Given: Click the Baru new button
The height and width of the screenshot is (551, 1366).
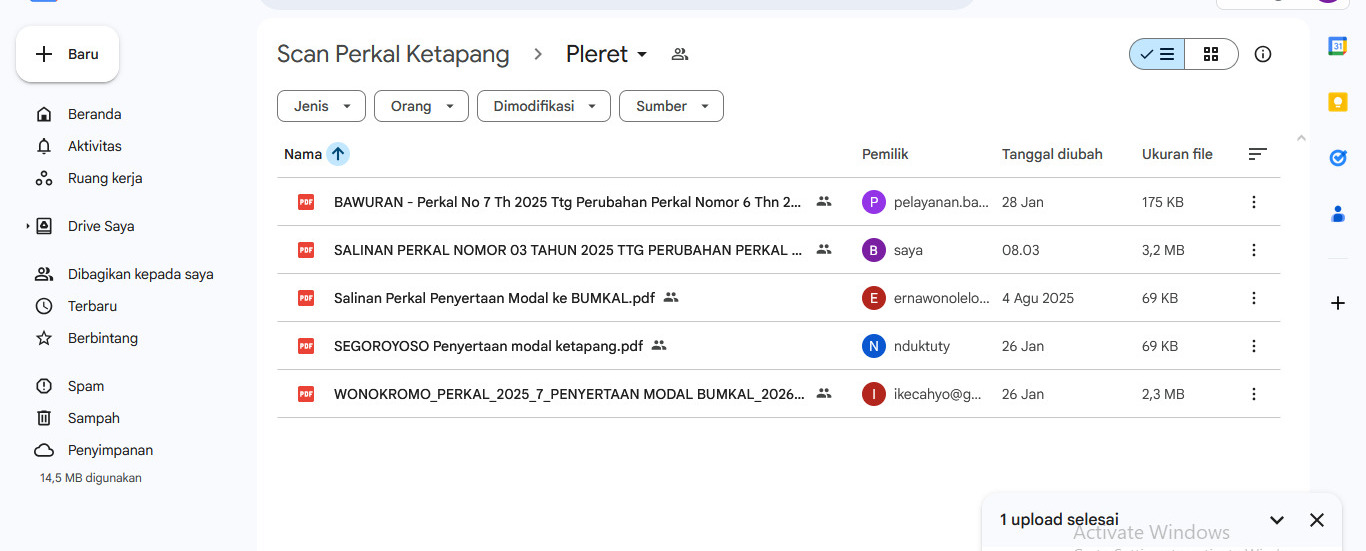Looking at the screenshot, I should point(68,54).
